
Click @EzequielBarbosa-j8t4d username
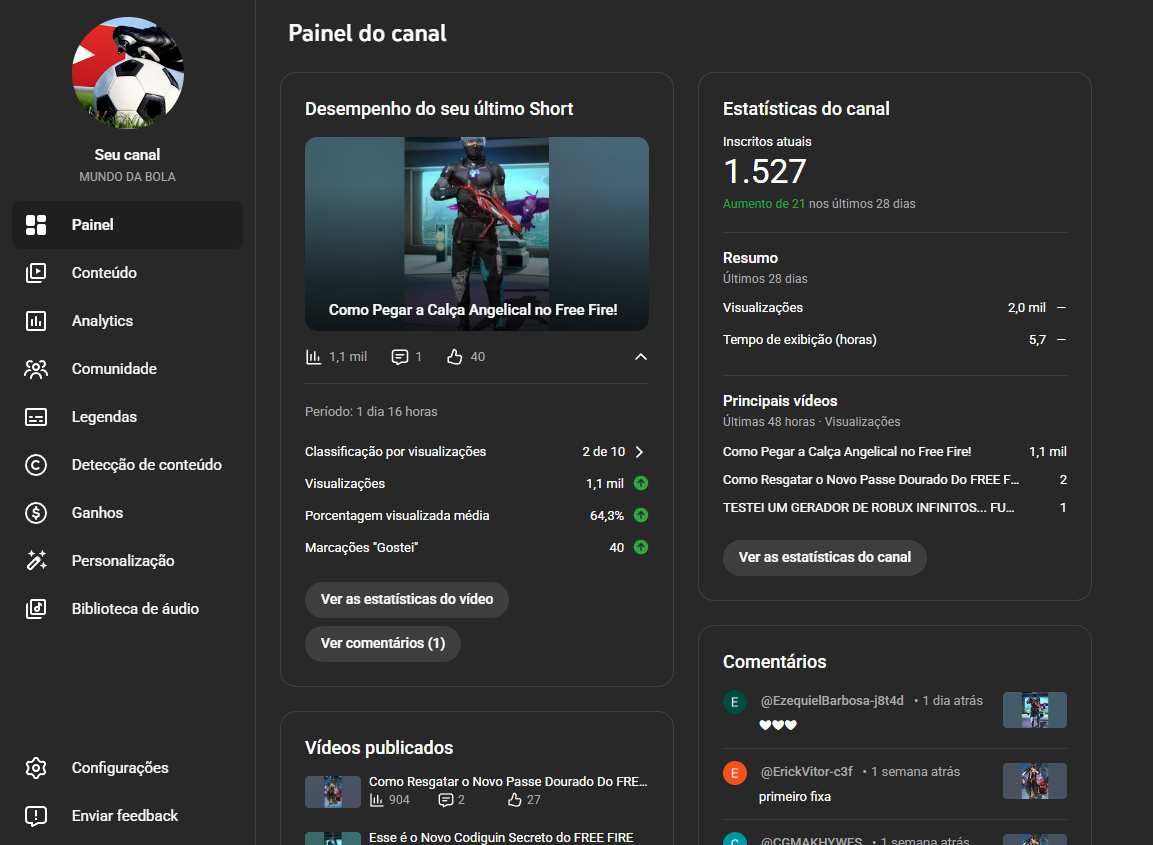832,701
